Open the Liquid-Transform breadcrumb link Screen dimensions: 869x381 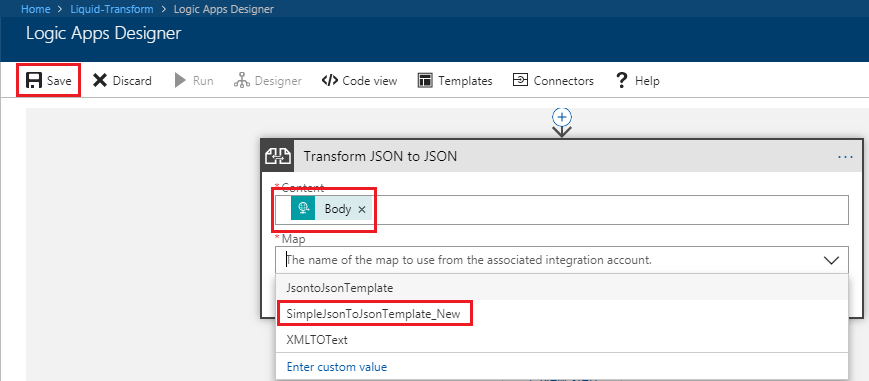pyautogui.click(x=111, y=9)
